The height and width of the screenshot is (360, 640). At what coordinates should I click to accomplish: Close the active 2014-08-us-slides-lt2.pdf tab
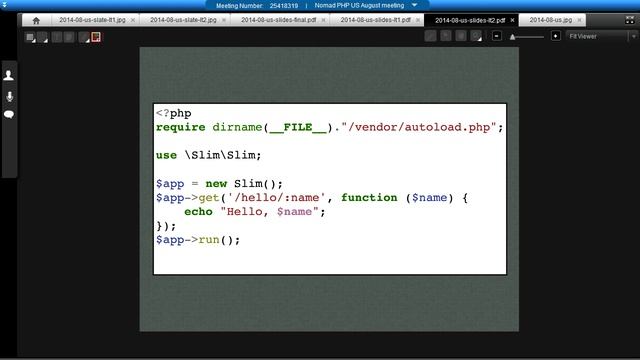[513, 20]
